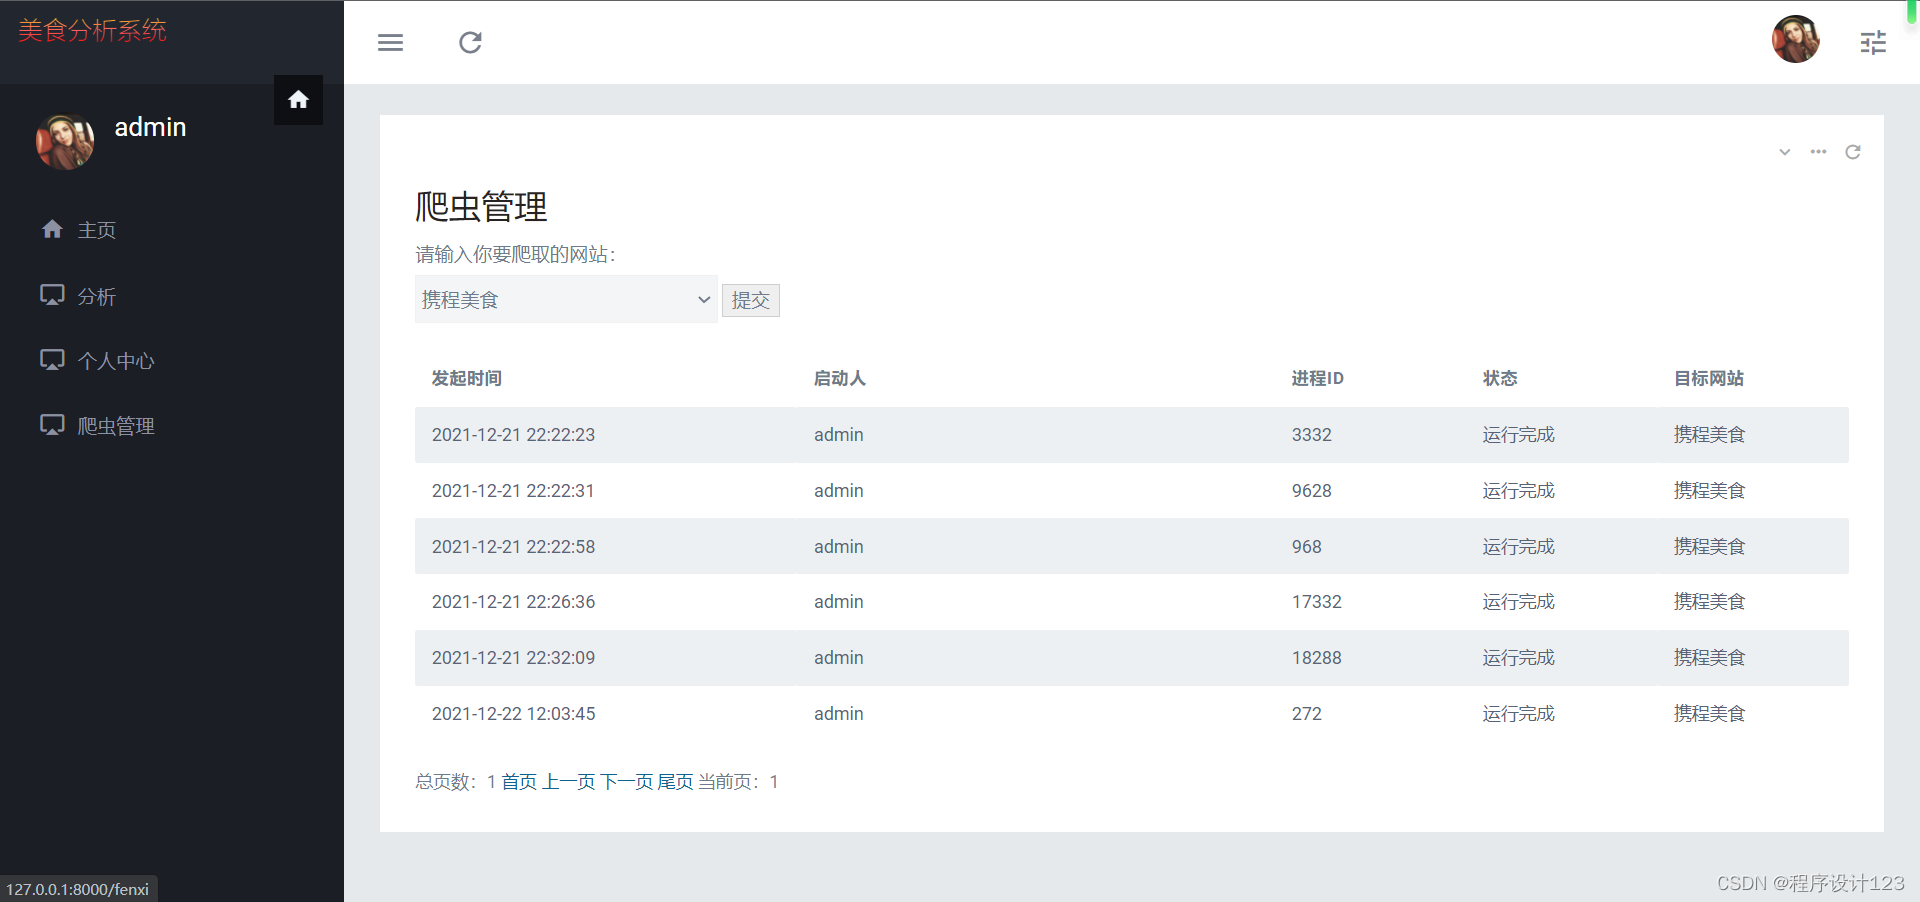This screenshot has width=1920, height=902.
Task: Open the settings sliders icon top right
Action: (1872, 42)
